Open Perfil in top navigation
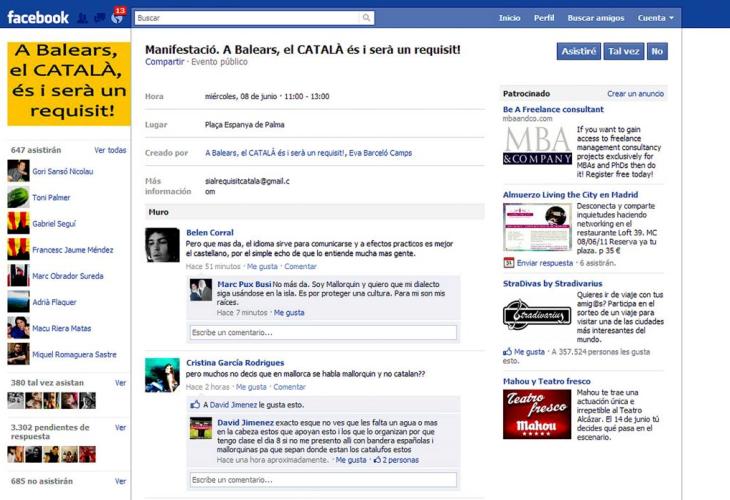Screen dimensions: 730x500 click(544, 18)
